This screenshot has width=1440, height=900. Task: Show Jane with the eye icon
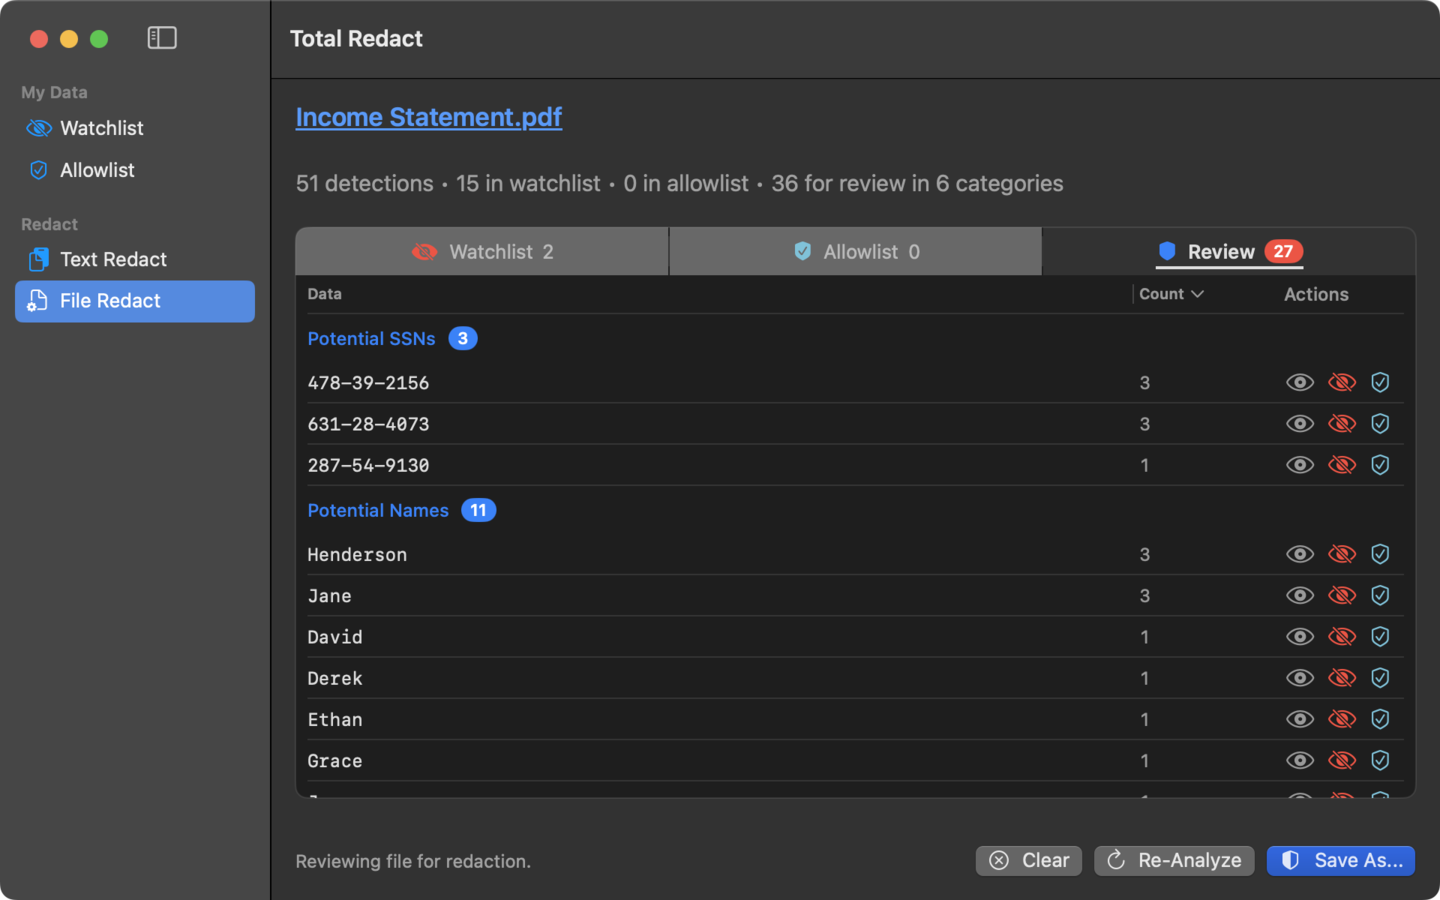(x=1299, y=596)
